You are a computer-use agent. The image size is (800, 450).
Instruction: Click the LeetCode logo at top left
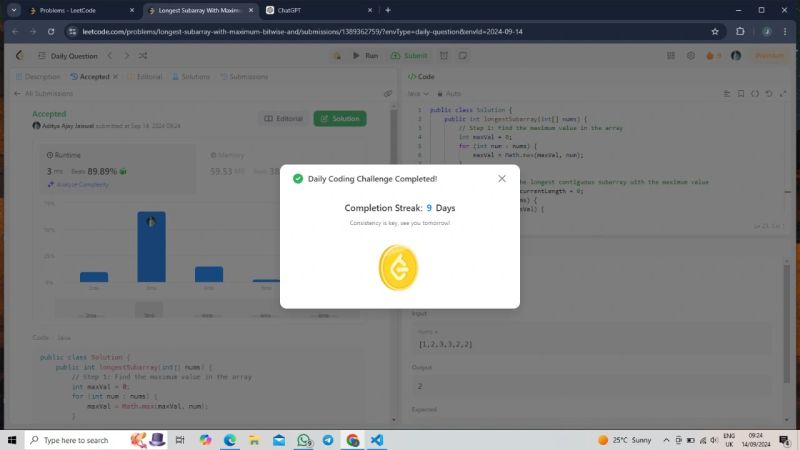pos(20,56)
